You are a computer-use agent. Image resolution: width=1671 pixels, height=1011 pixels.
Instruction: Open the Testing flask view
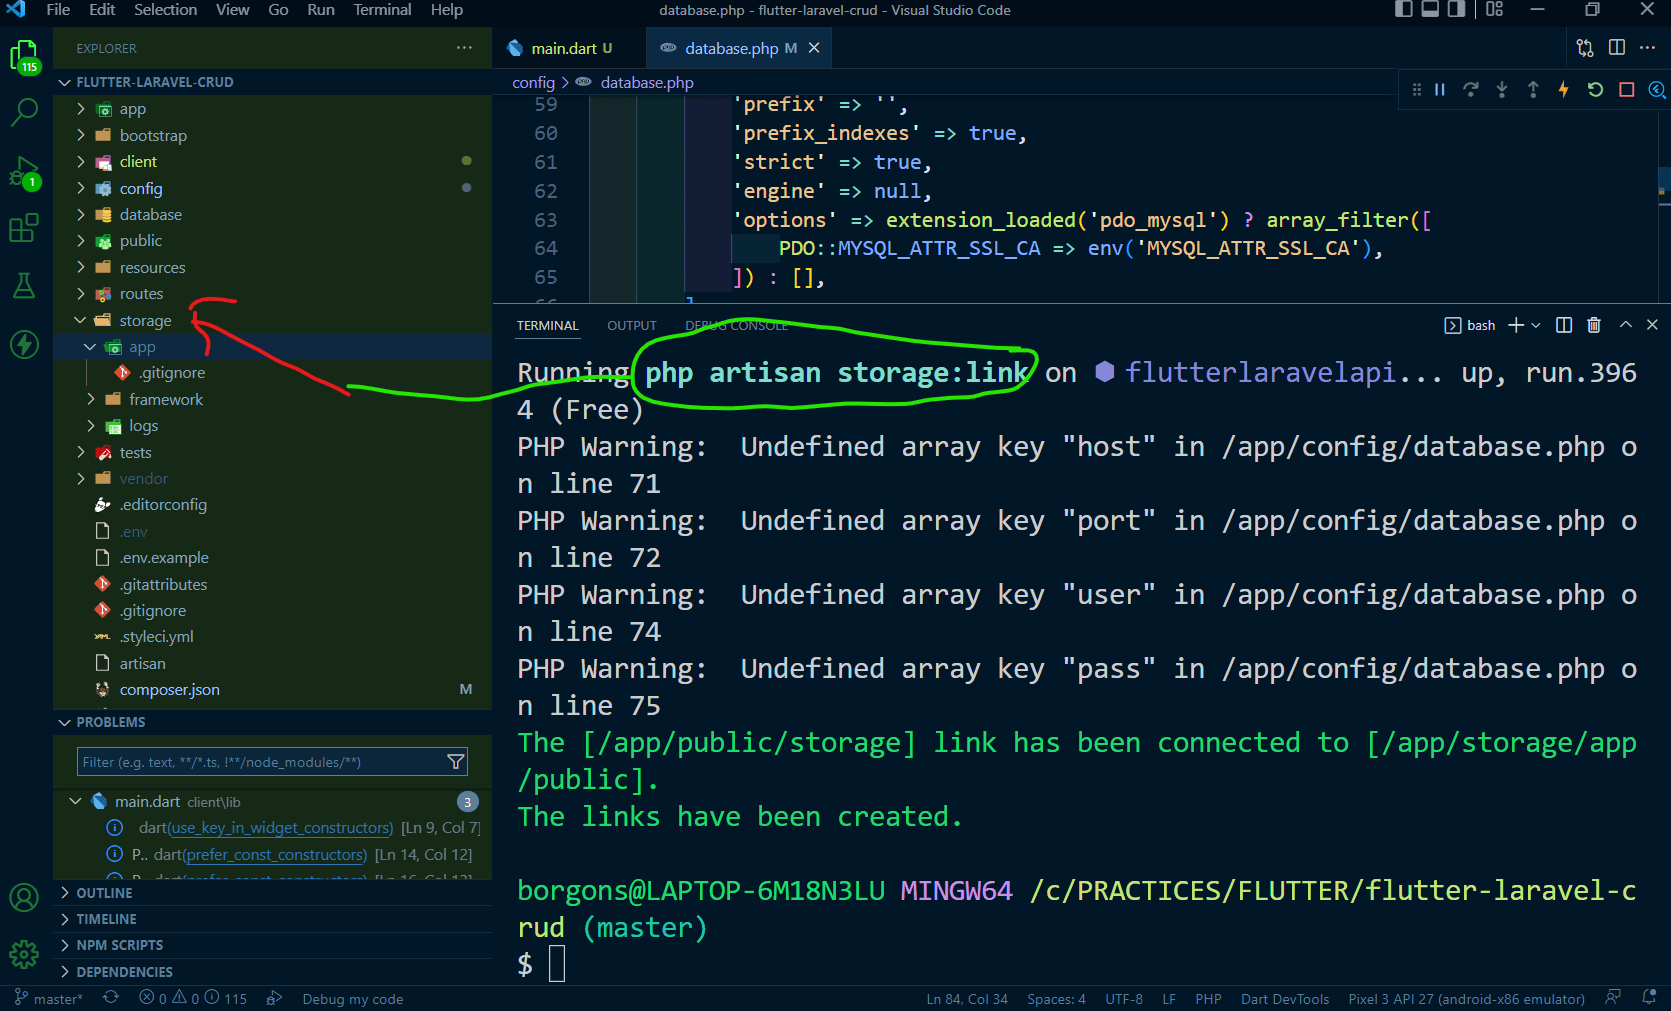24,286
